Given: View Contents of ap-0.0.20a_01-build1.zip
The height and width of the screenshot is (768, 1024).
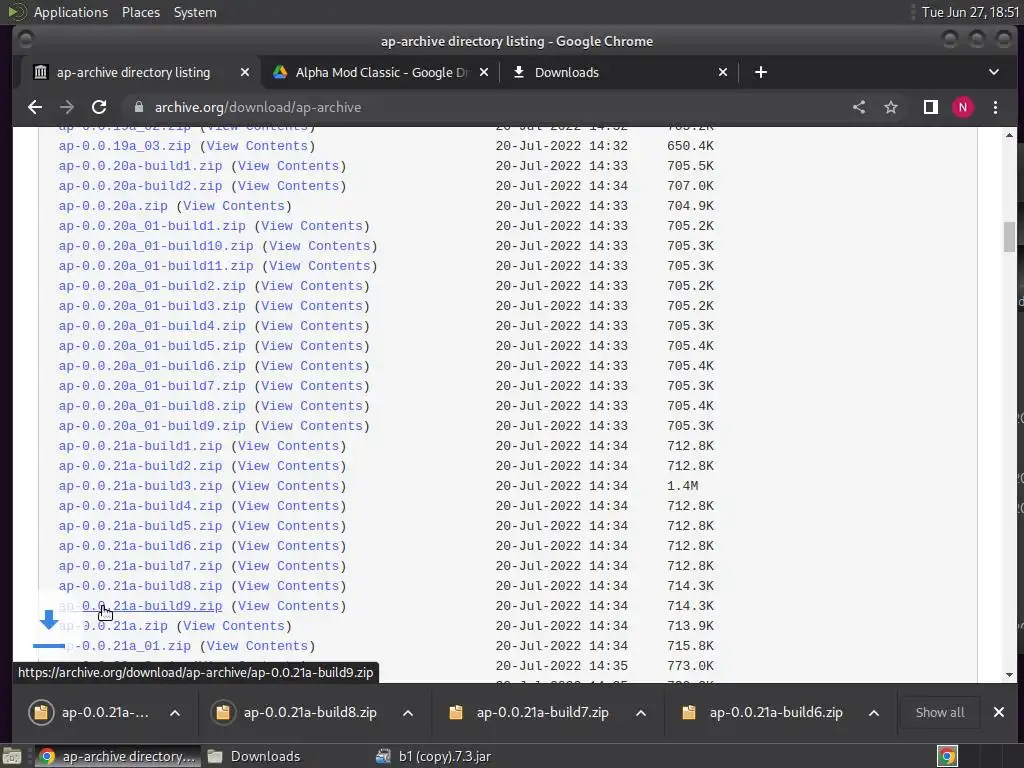Looking at the screenshot, I should pyautogui.click(x=312, y=226).
